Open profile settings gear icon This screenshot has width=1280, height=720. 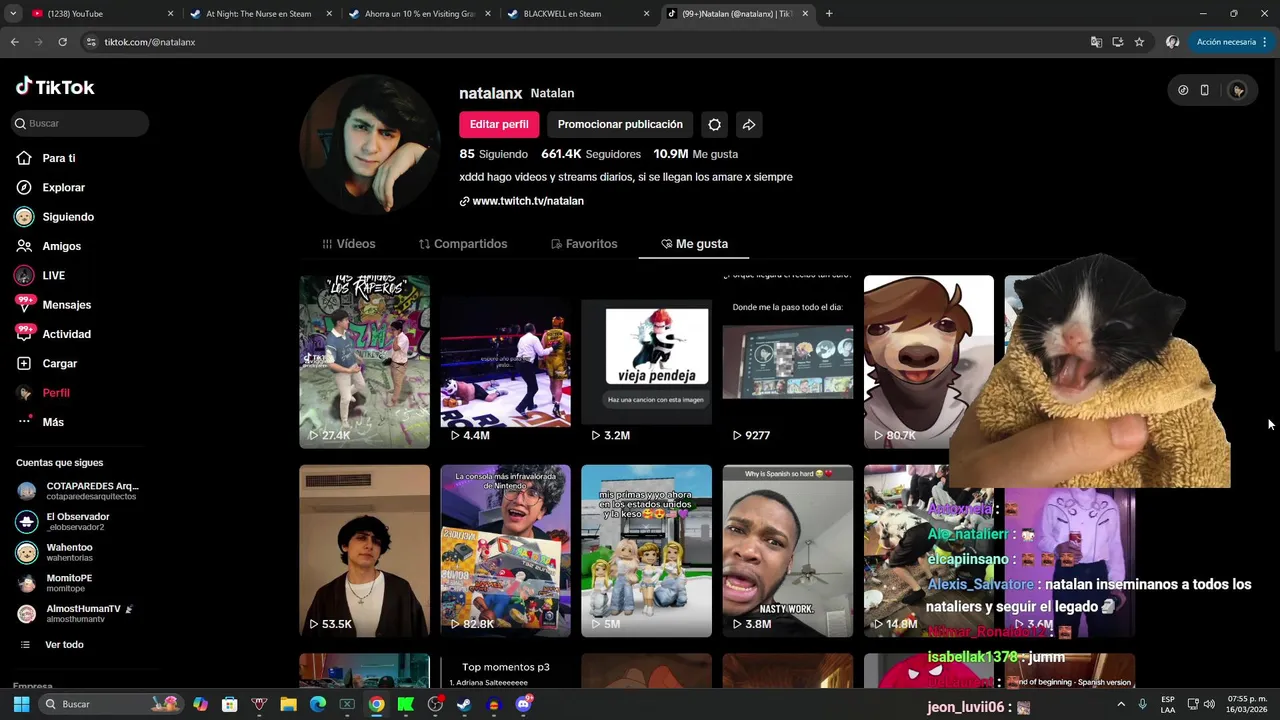click(x=714, y=125)
